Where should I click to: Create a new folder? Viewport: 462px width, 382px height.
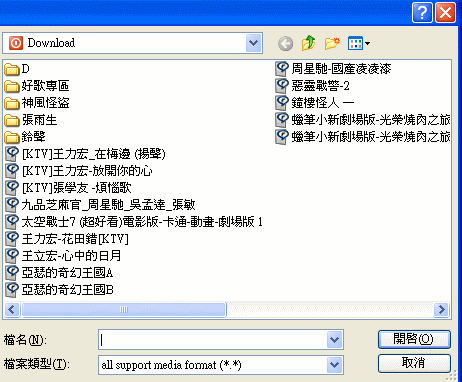(x=332, y=43)
